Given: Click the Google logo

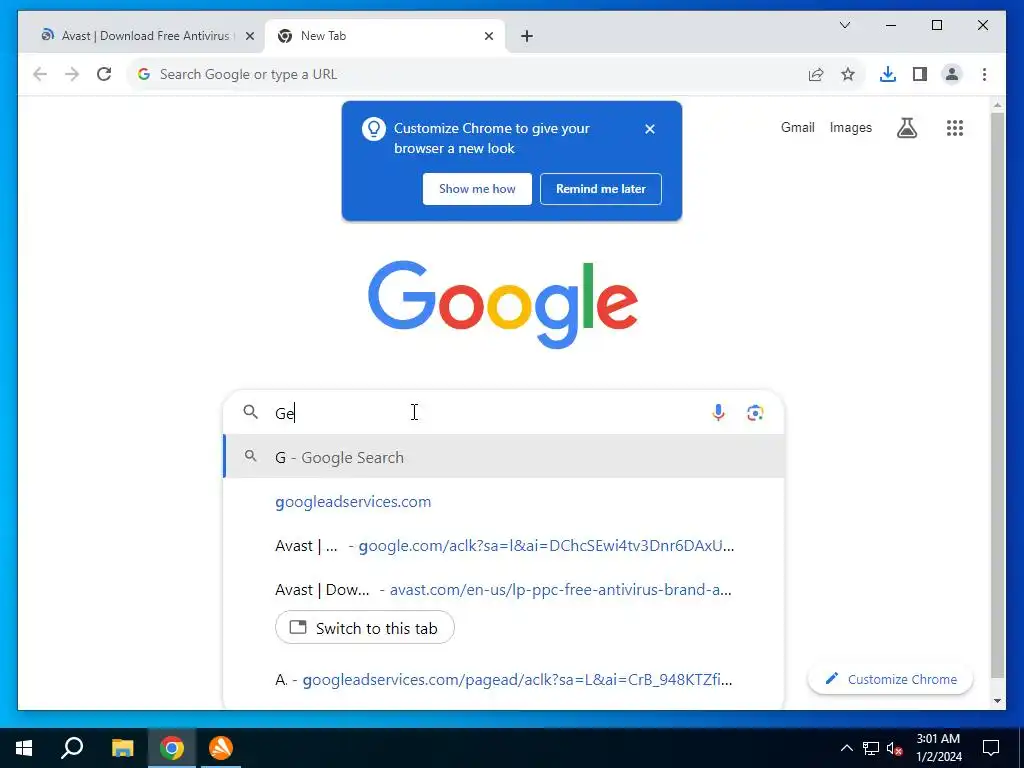Looking at the screenshot, I should (503, 304).
